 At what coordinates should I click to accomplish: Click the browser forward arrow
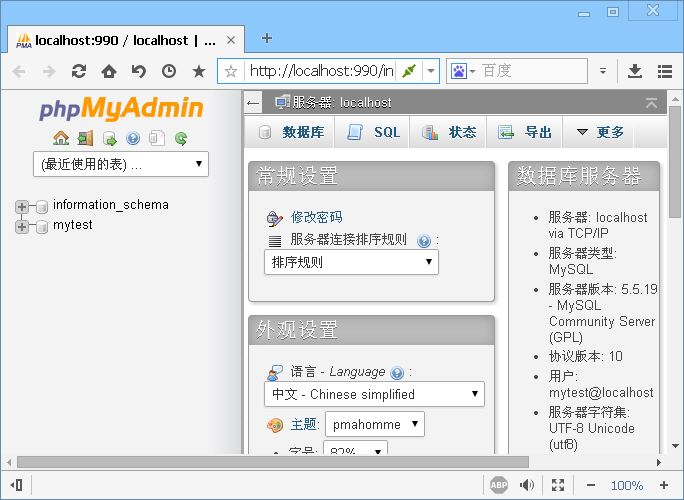(49, 71)
